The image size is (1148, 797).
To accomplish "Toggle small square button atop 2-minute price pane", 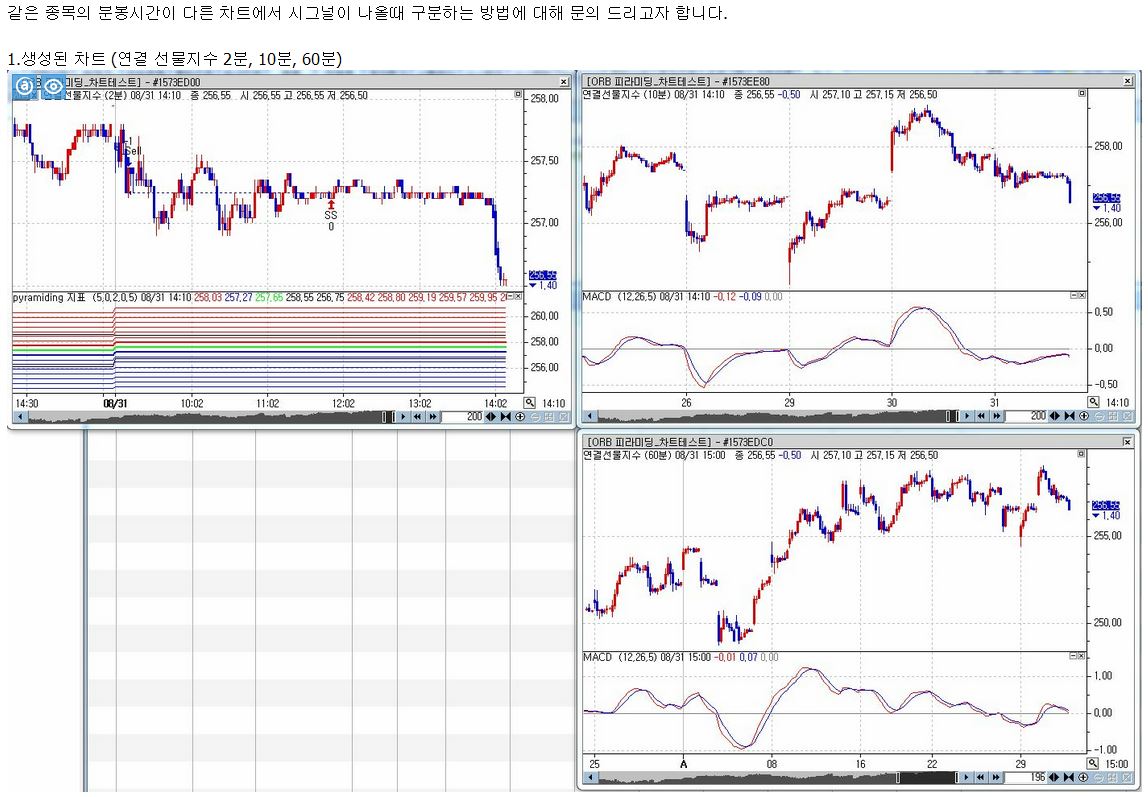I will [518, 95].
